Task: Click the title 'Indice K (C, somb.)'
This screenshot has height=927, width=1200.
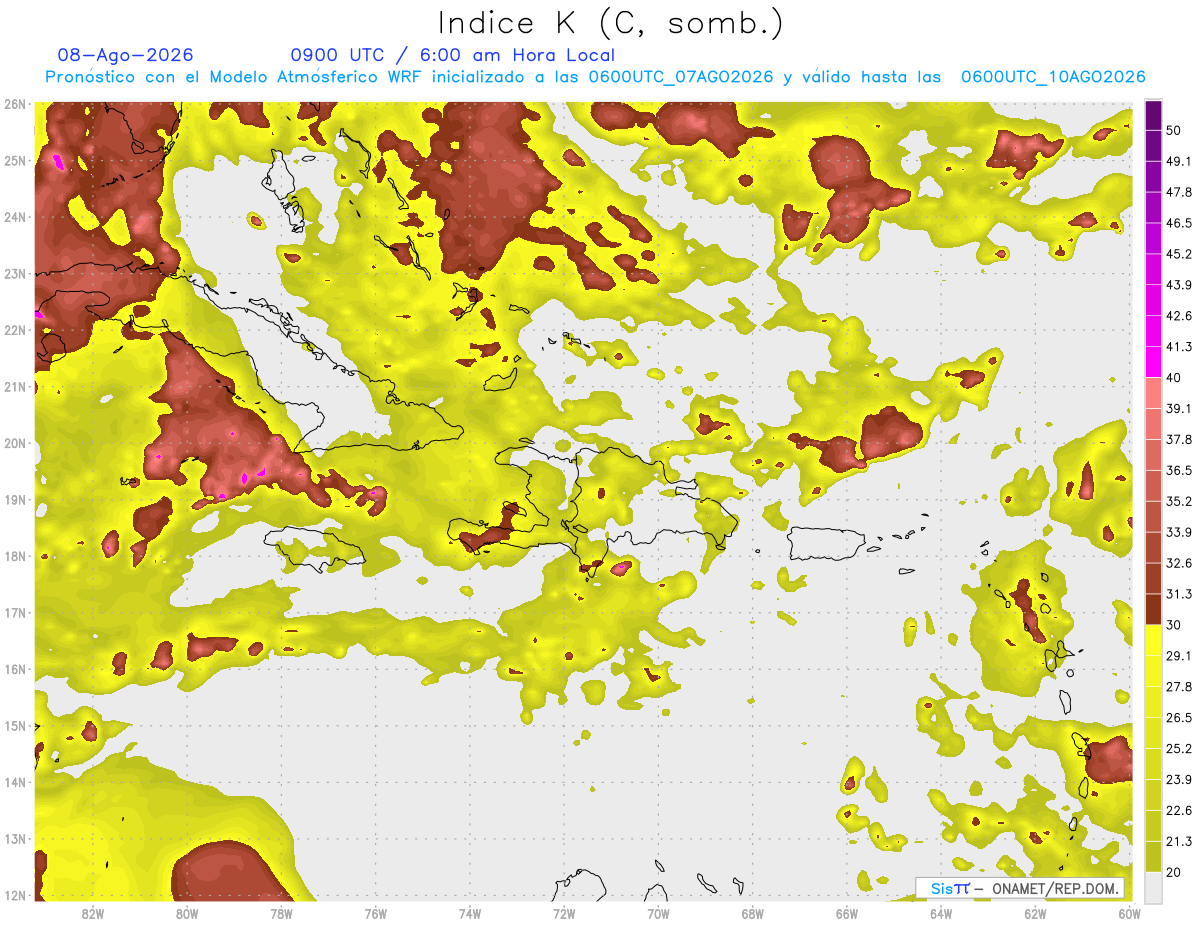Action: pos(610,23)
